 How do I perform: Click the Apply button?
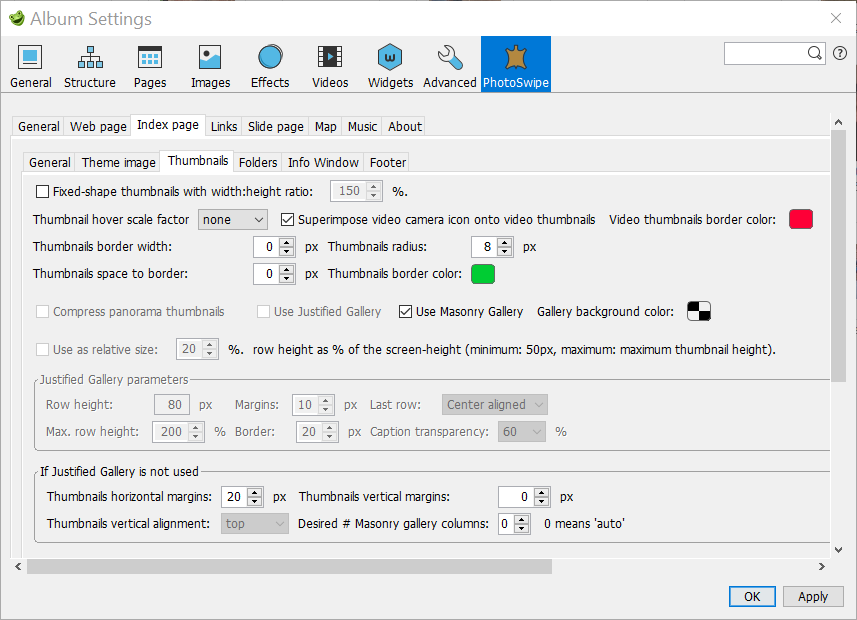812,596
